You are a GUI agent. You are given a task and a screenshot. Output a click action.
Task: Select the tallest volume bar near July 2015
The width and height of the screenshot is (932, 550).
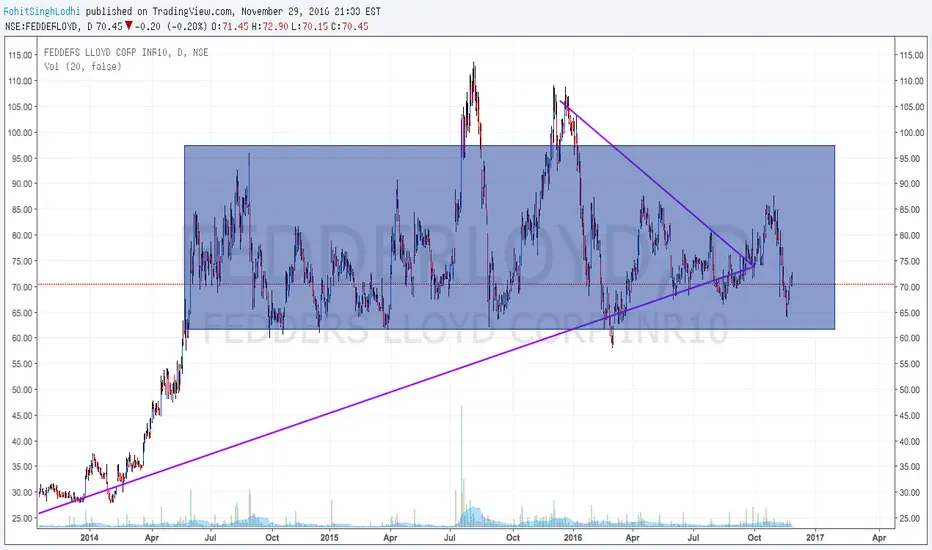tap(461, 466)
